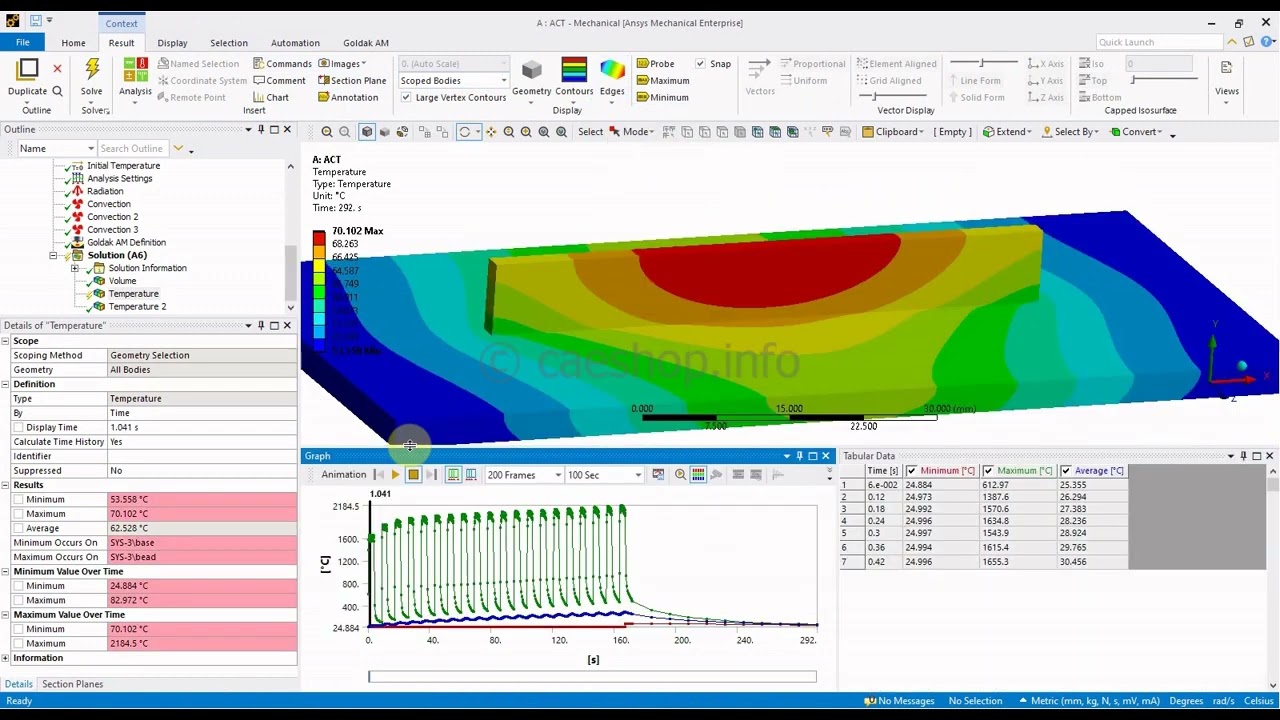Switch to the Selection ribbon tab
Viewport: 1280px width, 720px height.
tap(228, 43)
